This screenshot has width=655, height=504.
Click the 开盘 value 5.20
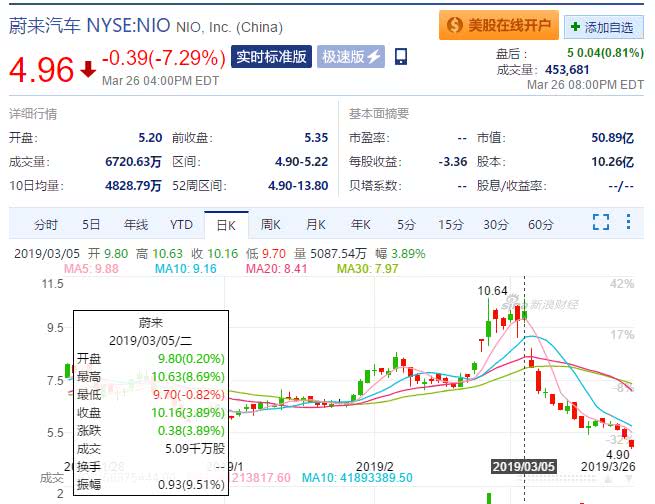(x=150, y=138)
